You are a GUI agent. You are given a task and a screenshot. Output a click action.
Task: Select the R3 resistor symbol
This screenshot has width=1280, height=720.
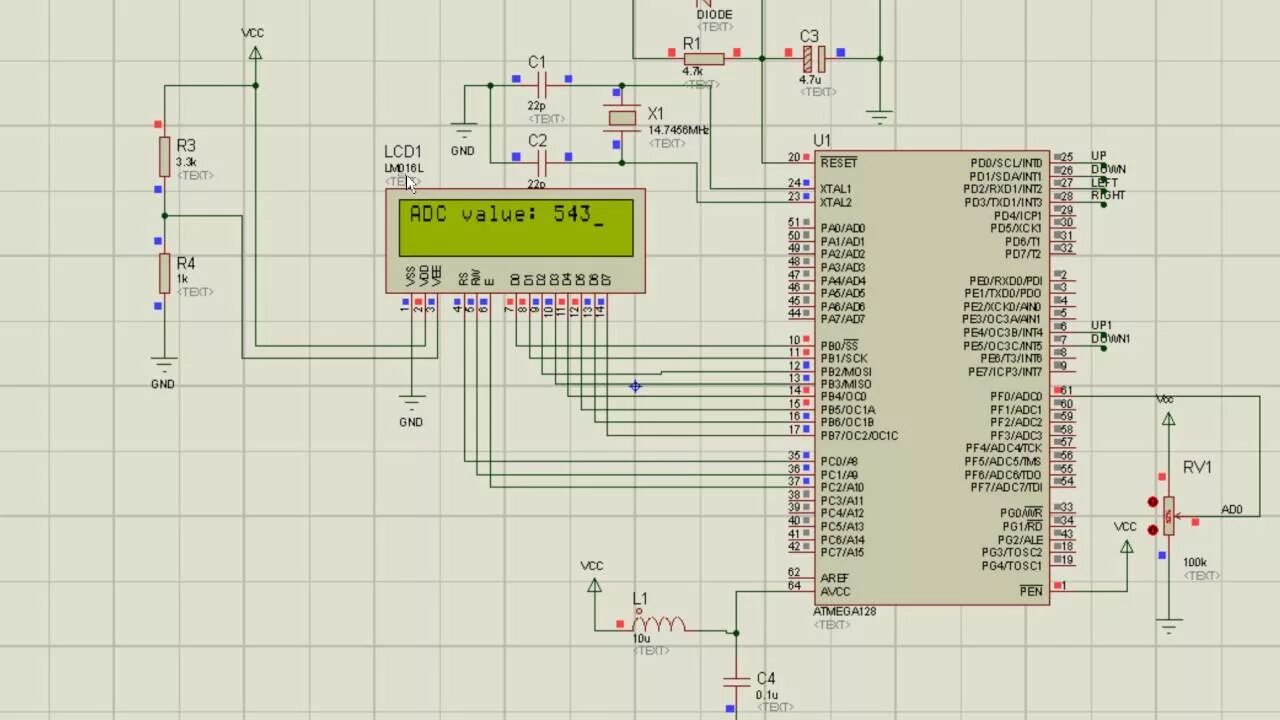[x=164, y=157]
